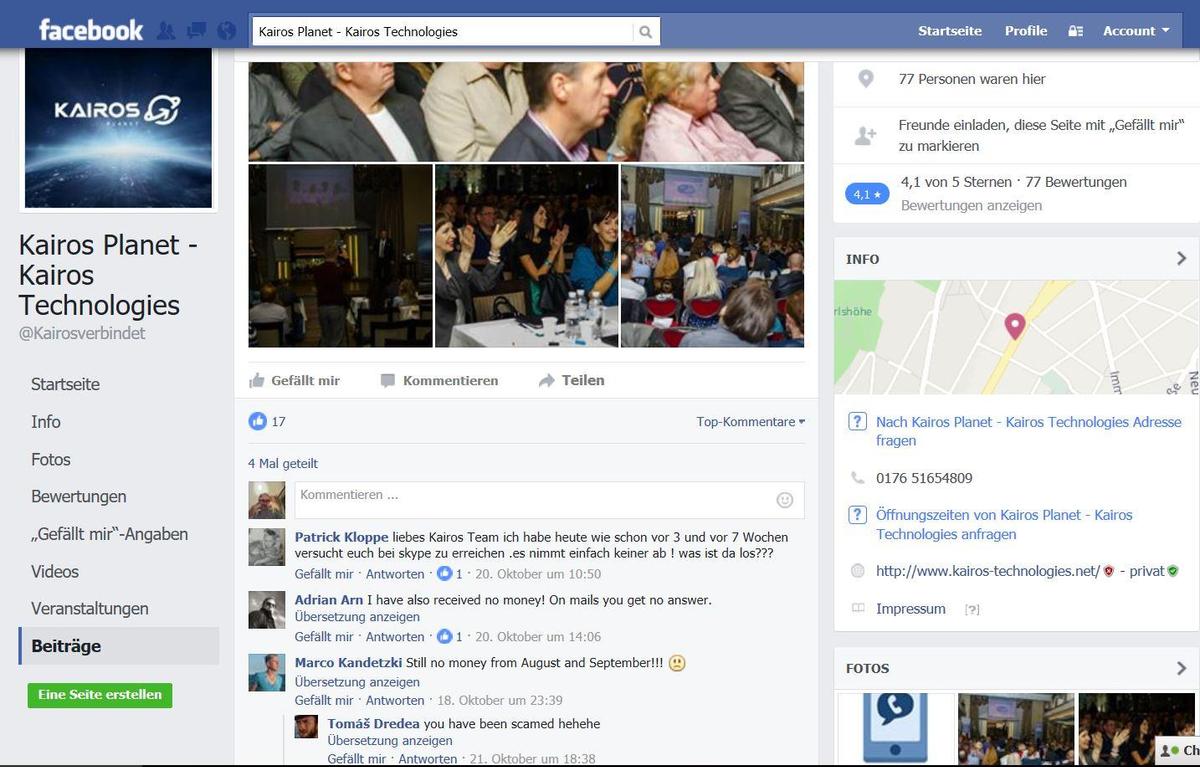Screen dimensions: 1200x767
Task: Open the applauding audience photo thumbnail
Action: coord(526,256)
